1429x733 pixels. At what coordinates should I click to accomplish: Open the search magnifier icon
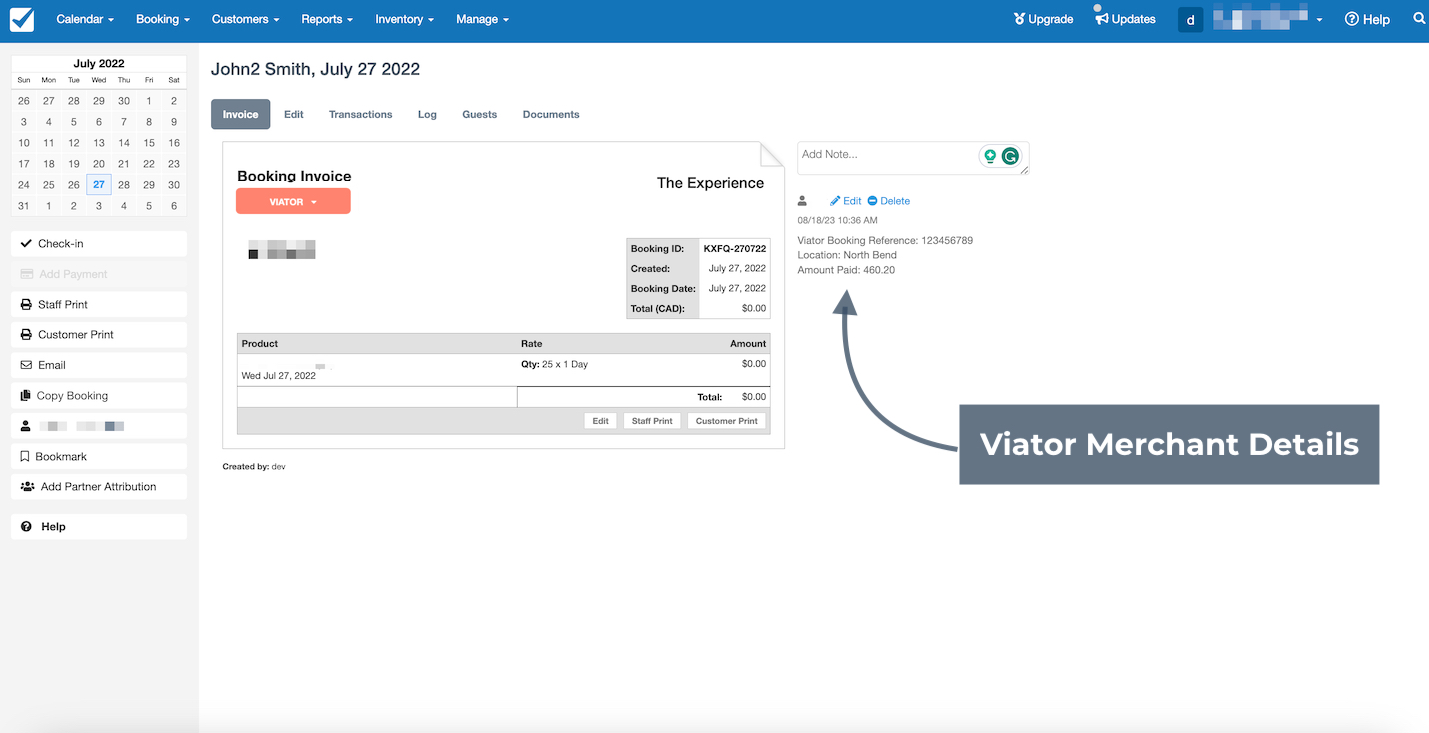[x=1419, y=19]
